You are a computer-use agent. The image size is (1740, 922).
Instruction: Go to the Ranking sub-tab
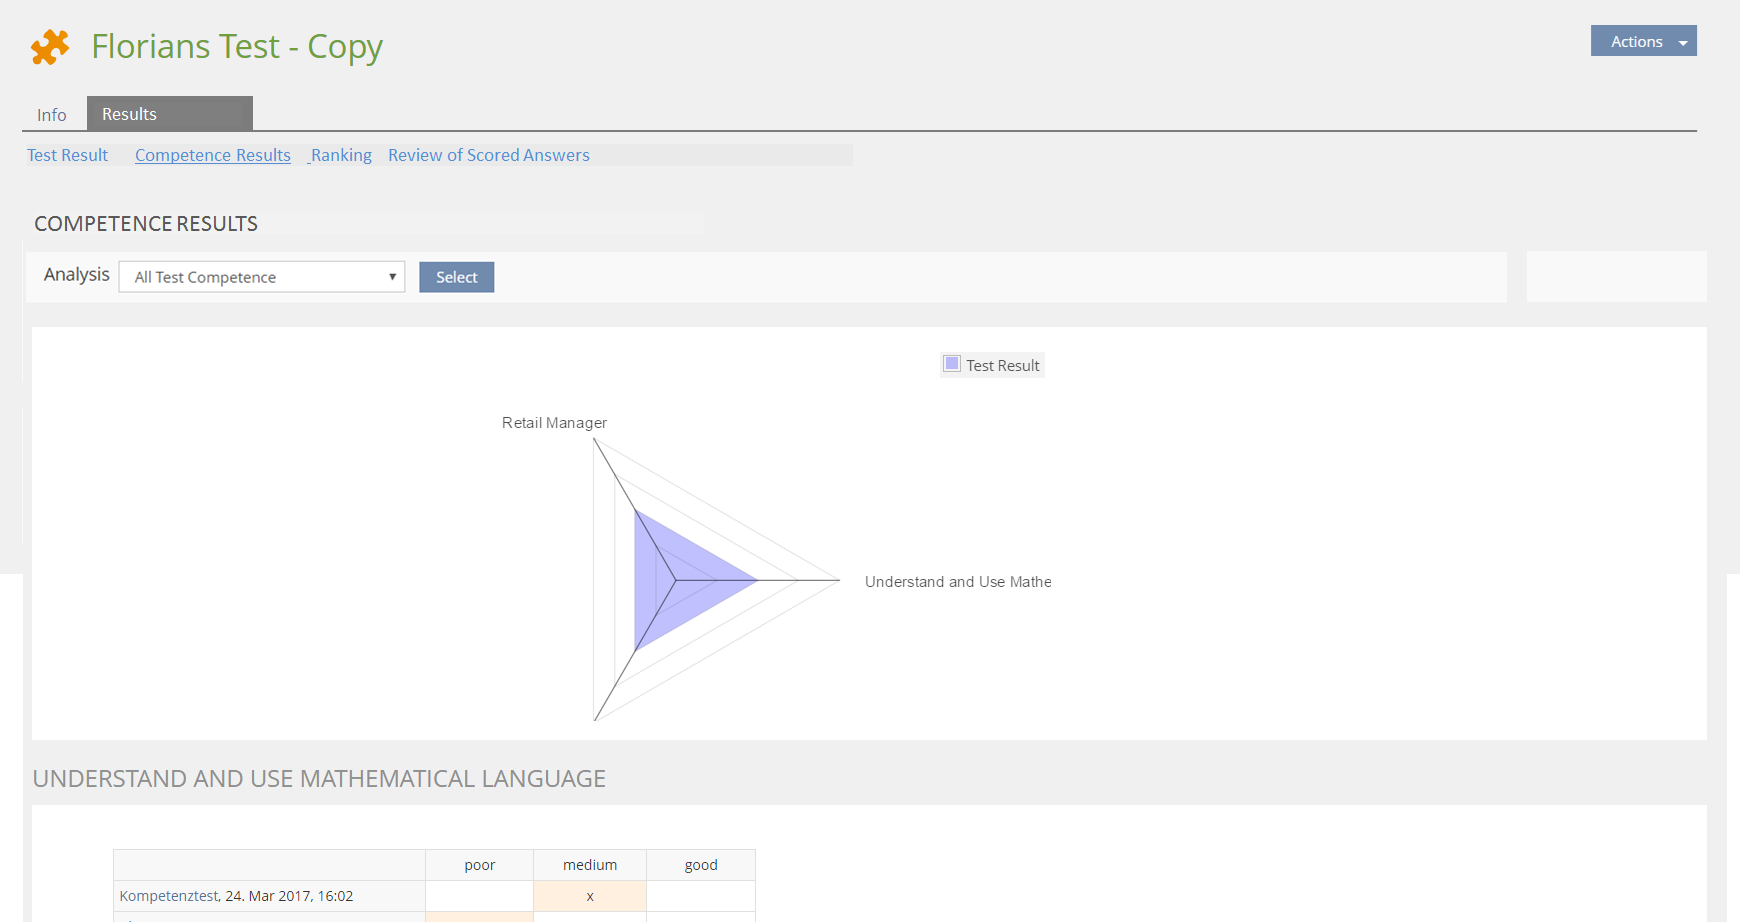tap(341, 155)
